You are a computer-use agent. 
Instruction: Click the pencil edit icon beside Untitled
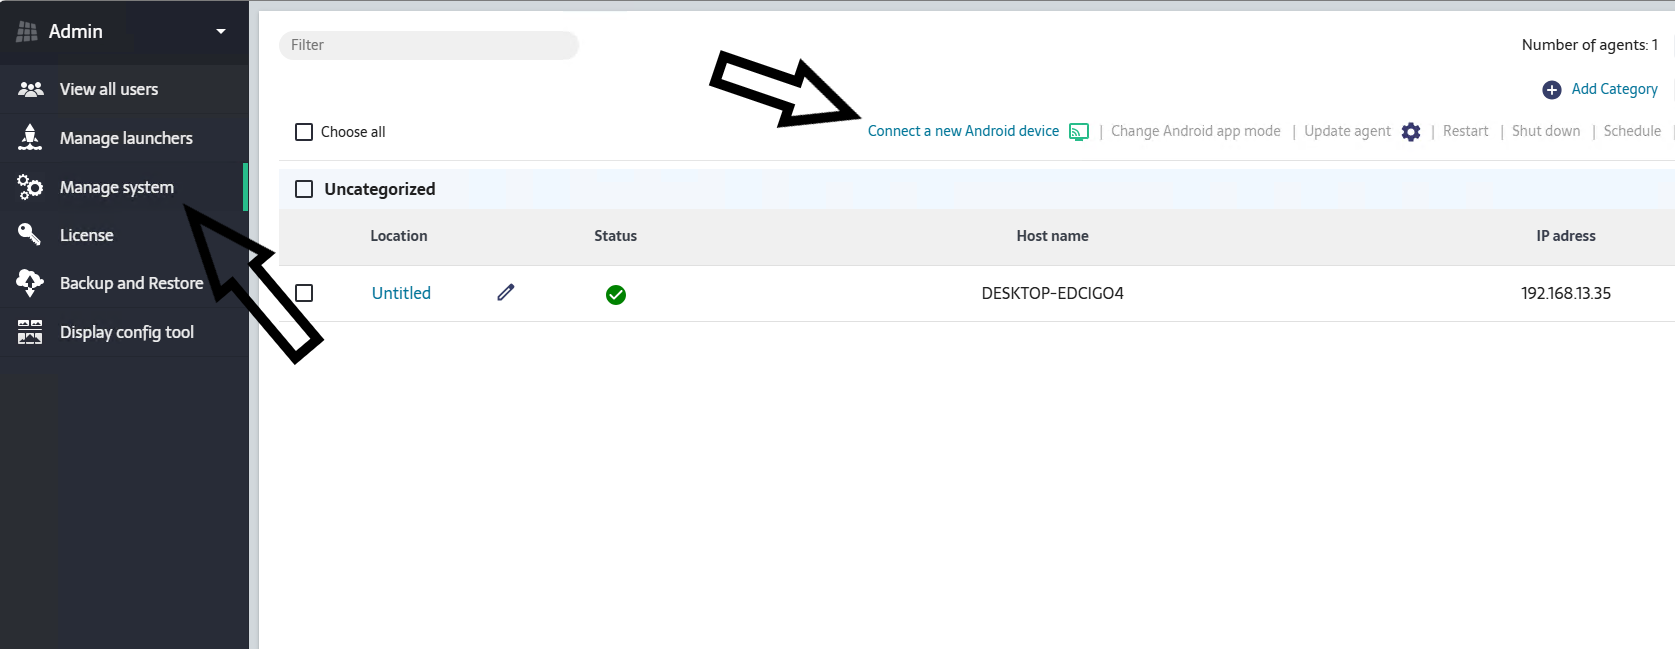point(506,292)
